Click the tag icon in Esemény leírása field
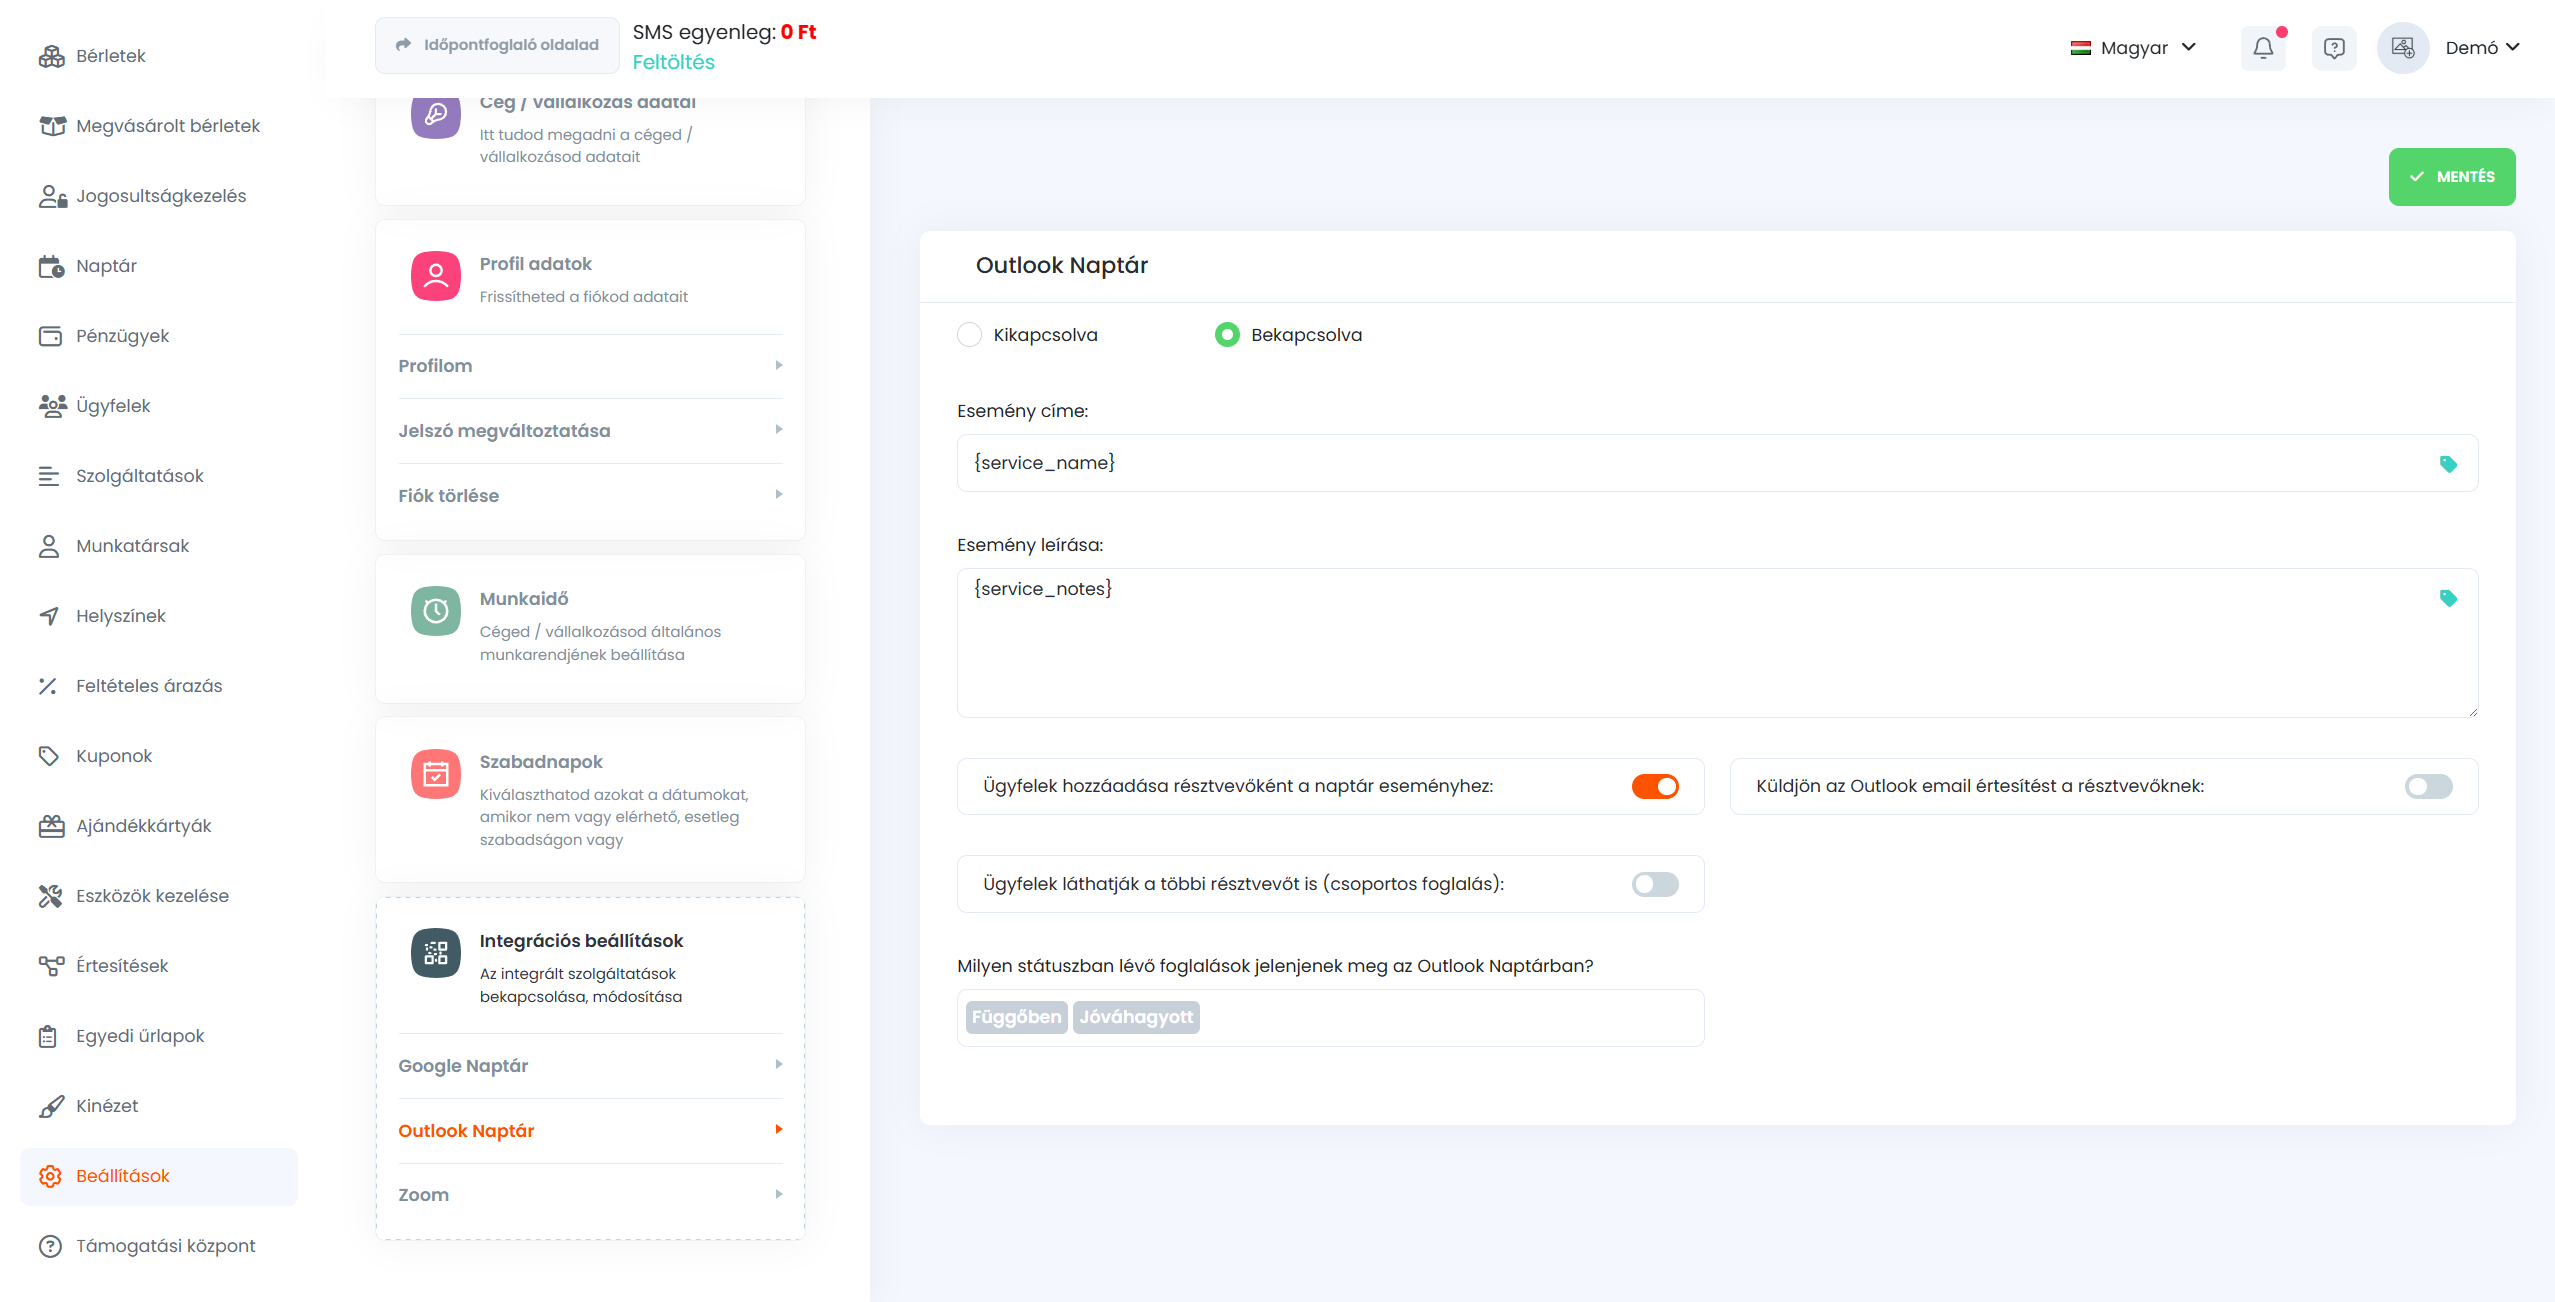2555x1302 pixels. tap(2448, 598)
